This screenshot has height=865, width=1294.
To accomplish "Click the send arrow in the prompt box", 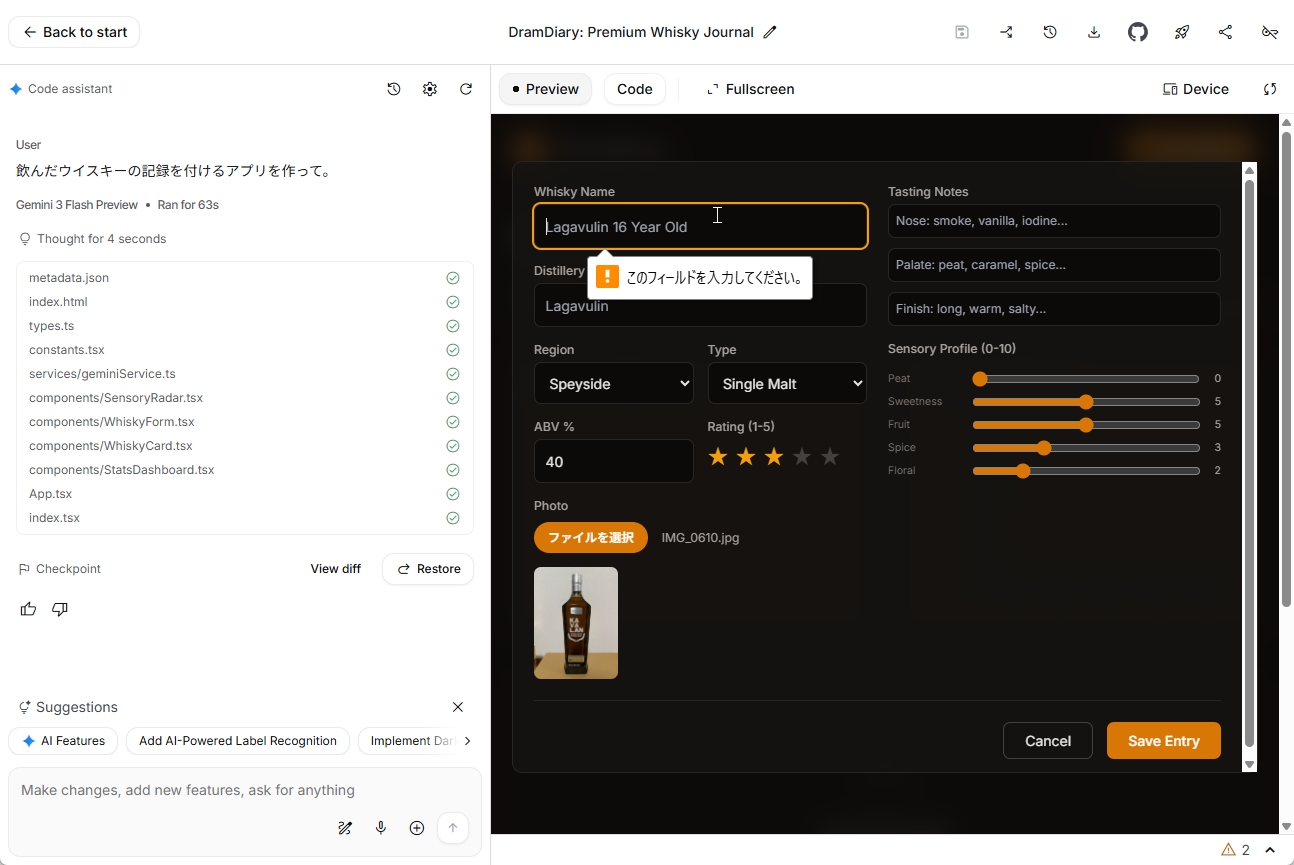I will click(453, 828).
